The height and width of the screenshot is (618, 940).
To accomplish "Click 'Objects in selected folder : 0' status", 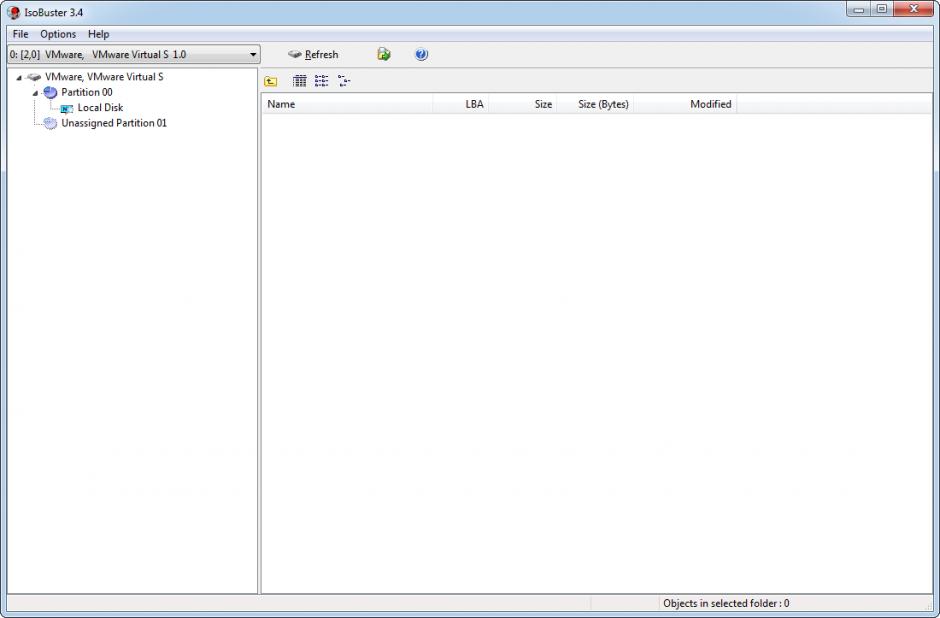I will tap(726, 604).
